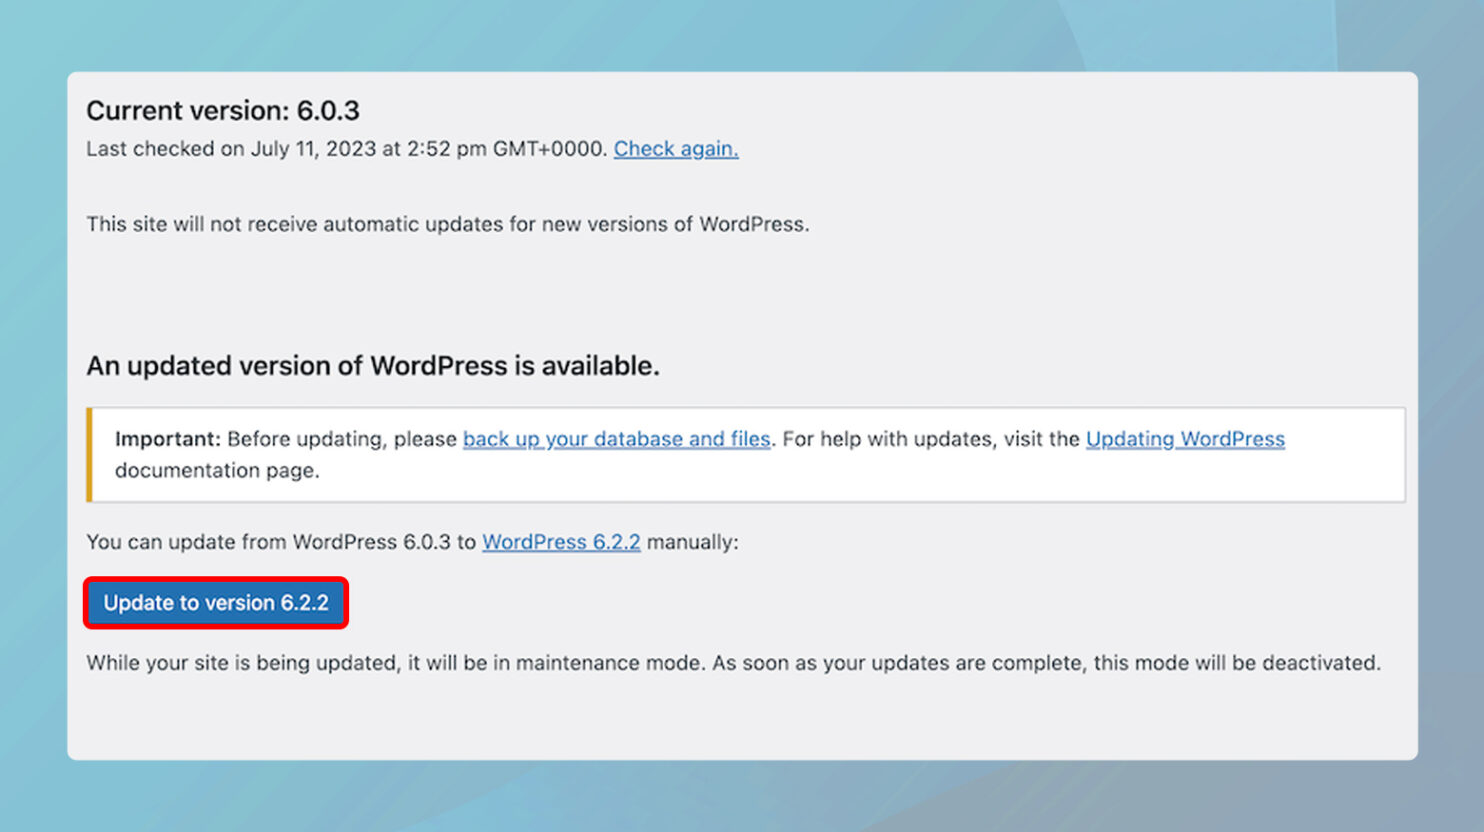The image size is (1484, 832).
Task: Click the documentation page text in the notice
Action: [217, 470]
